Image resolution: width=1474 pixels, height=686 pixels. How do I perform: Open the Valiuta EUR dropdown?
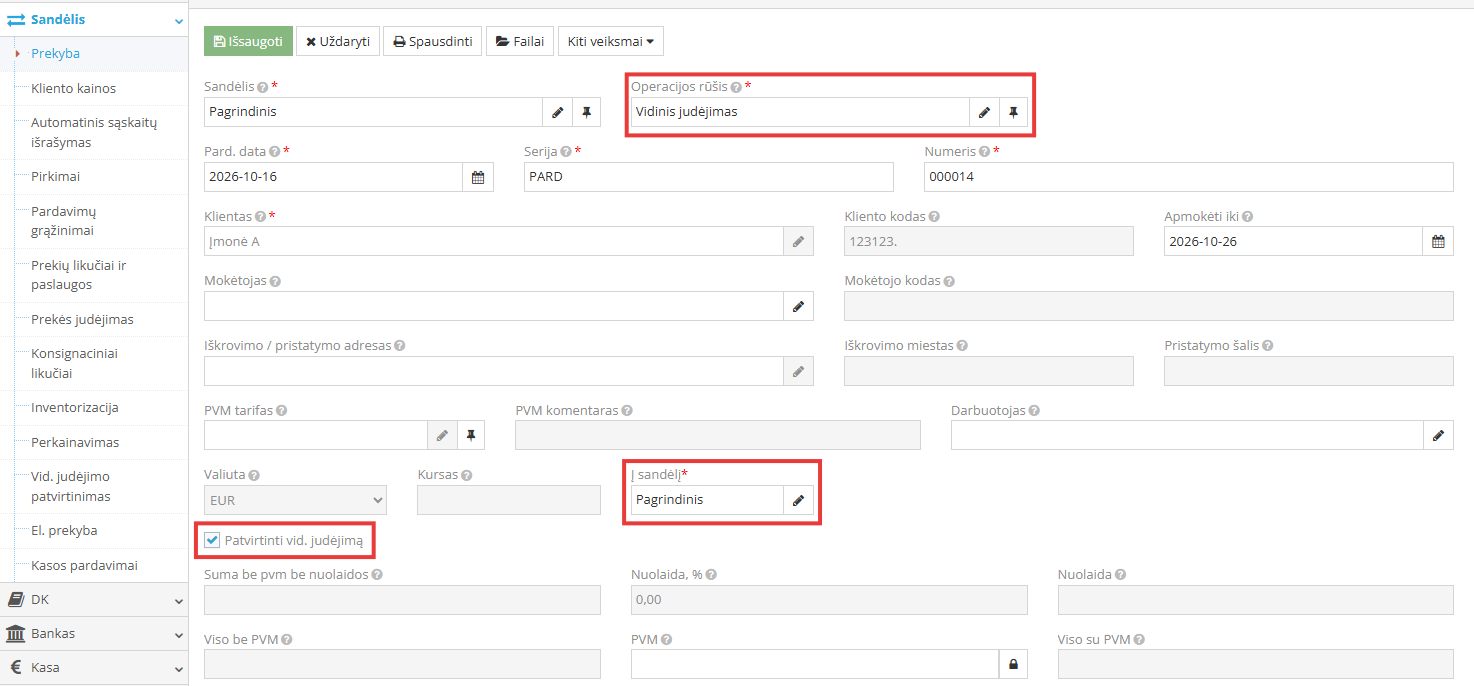(x=295, y=500)
